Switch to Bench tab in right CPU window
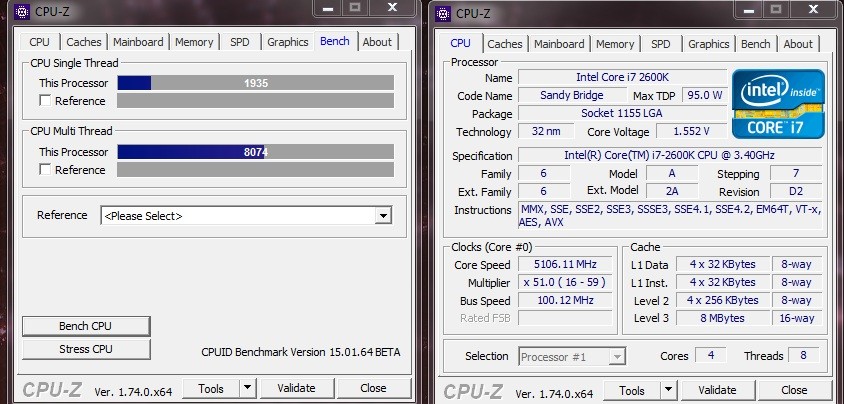Image resolution: width=844 pixels, height=404 pixels. point(756,44)
